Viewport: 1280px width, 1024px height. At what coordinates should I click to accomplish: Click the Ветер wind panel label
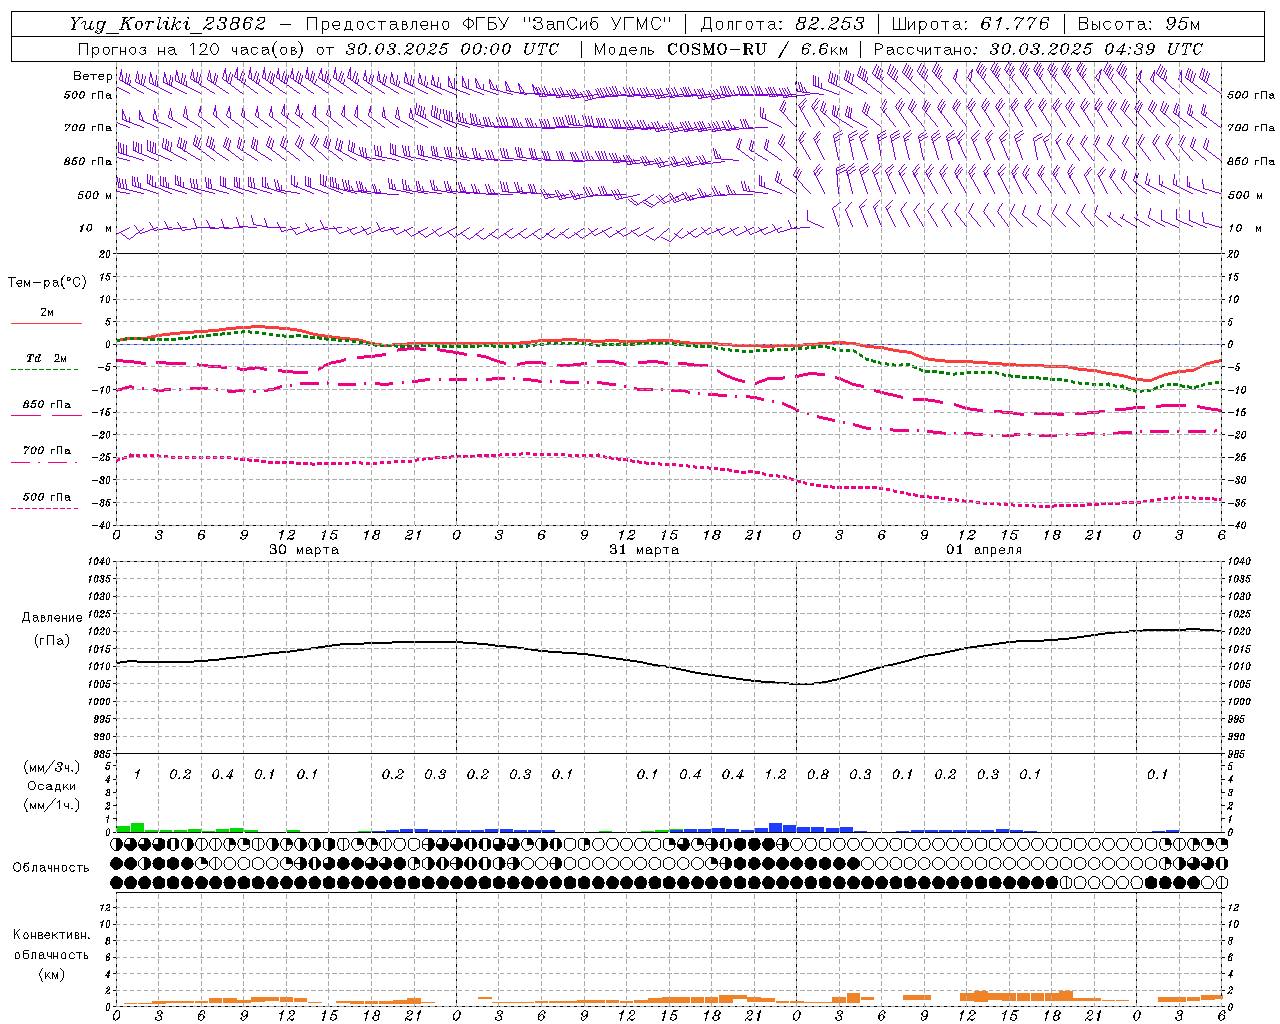(92, 76)
